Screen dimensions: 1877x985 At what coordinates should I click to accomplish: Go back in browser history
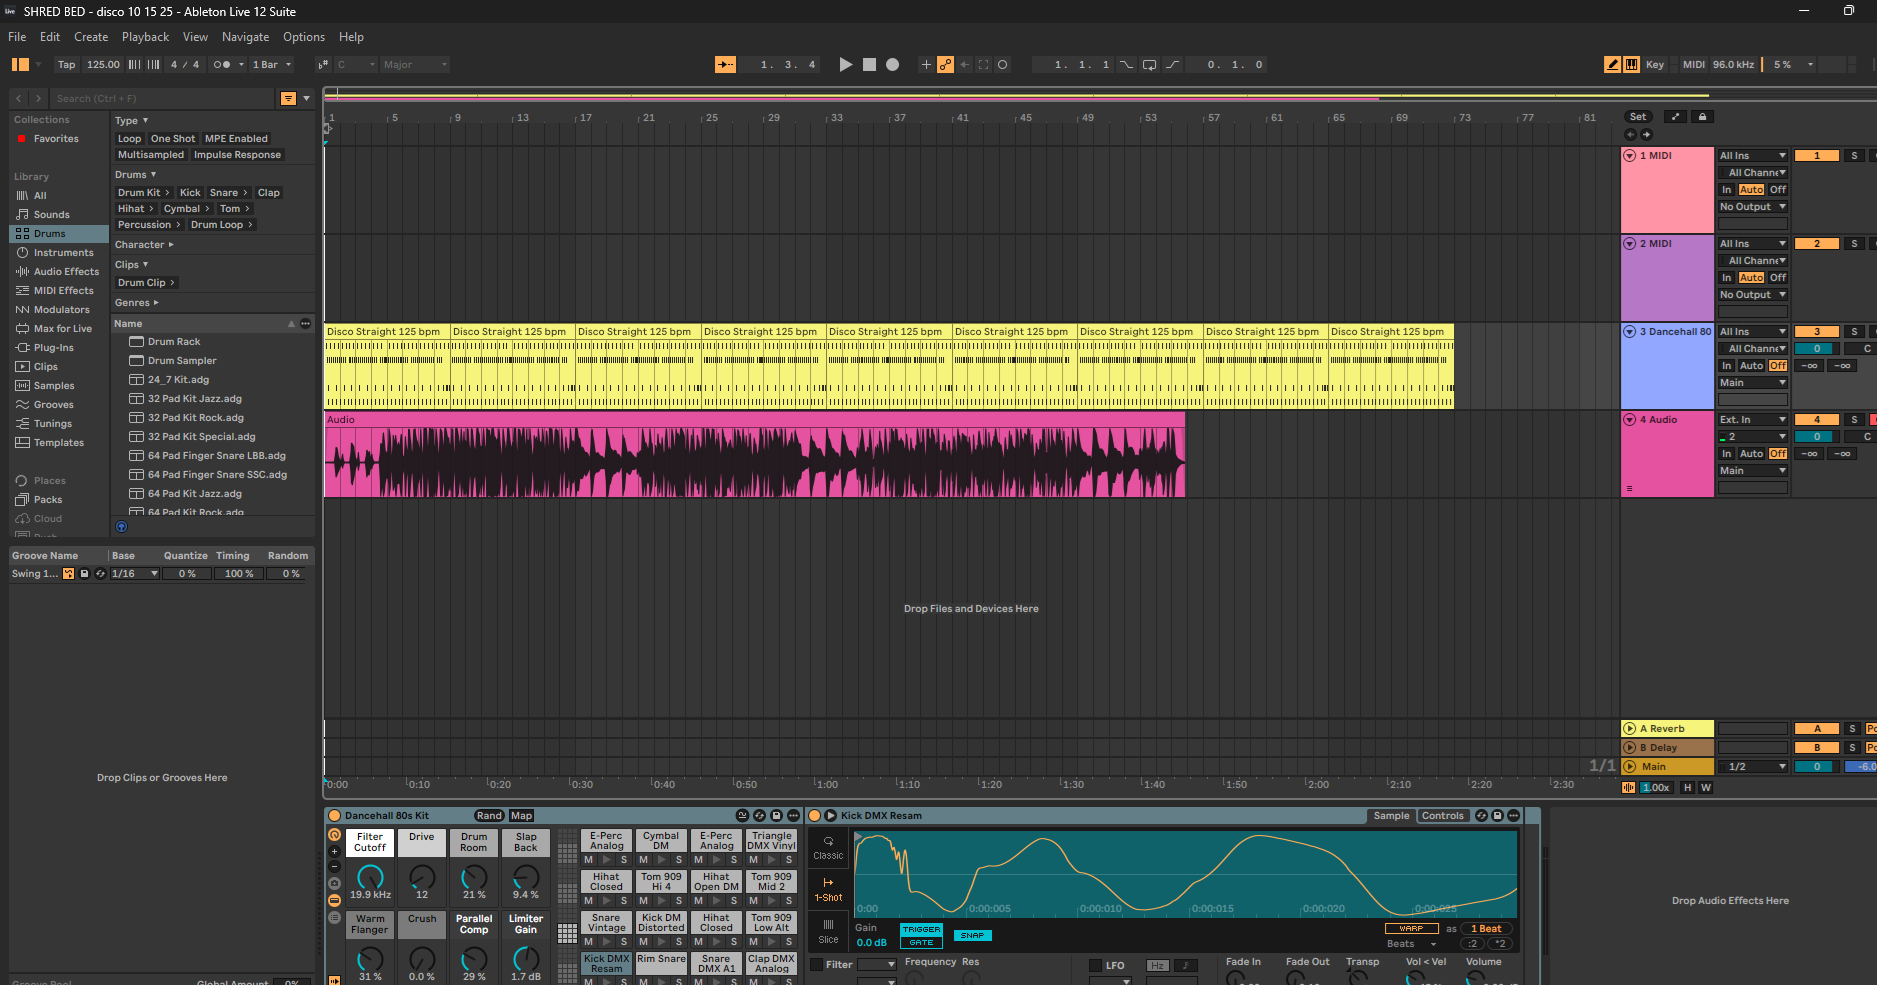click(x=19, y=98)
